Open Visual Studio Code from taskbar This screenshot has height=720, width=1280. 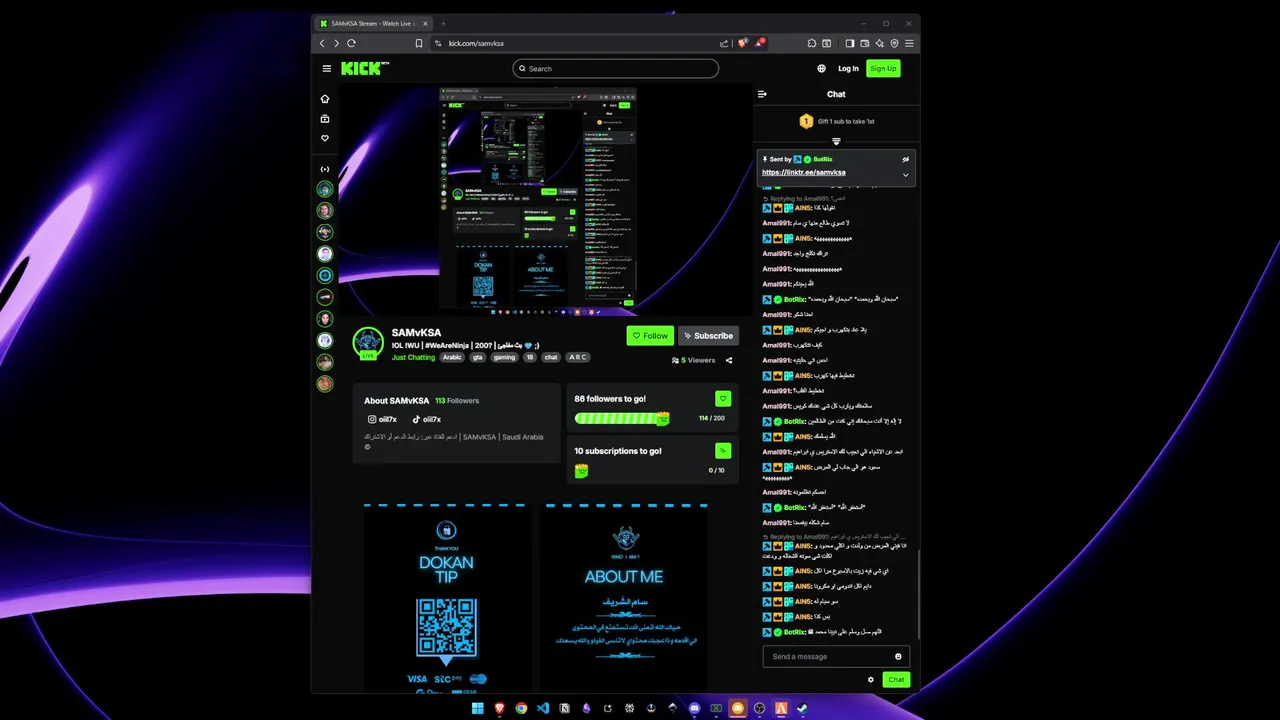click(543, 708)
